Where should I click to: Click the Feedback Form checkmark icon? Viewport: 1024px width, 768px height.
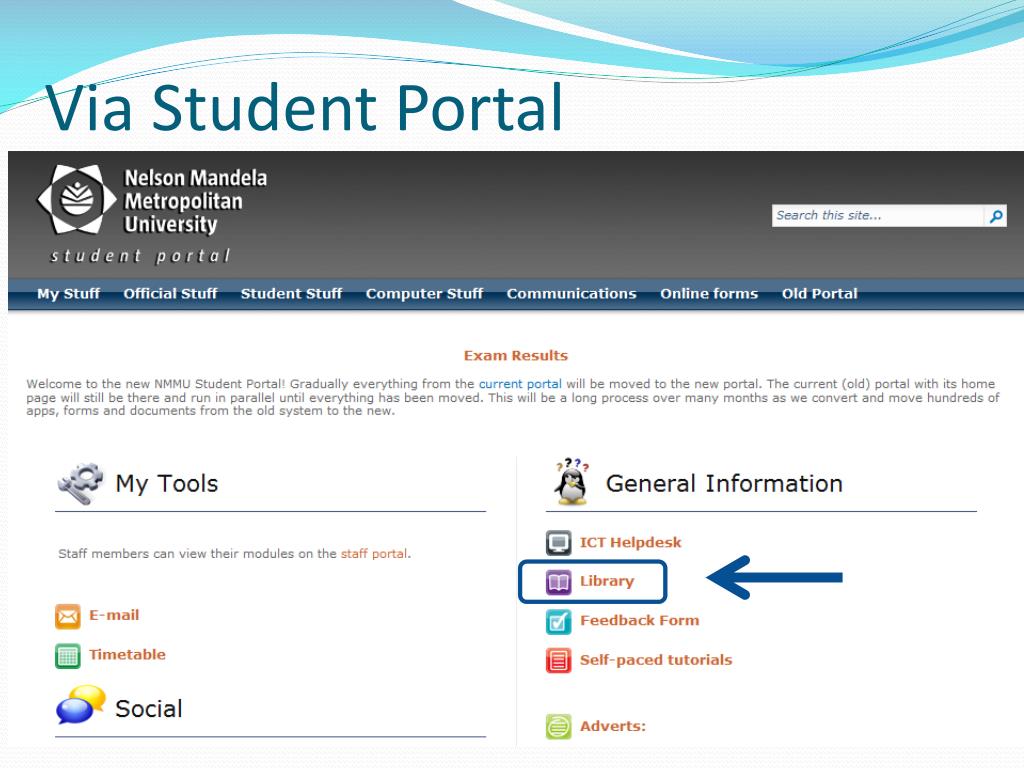558,621
